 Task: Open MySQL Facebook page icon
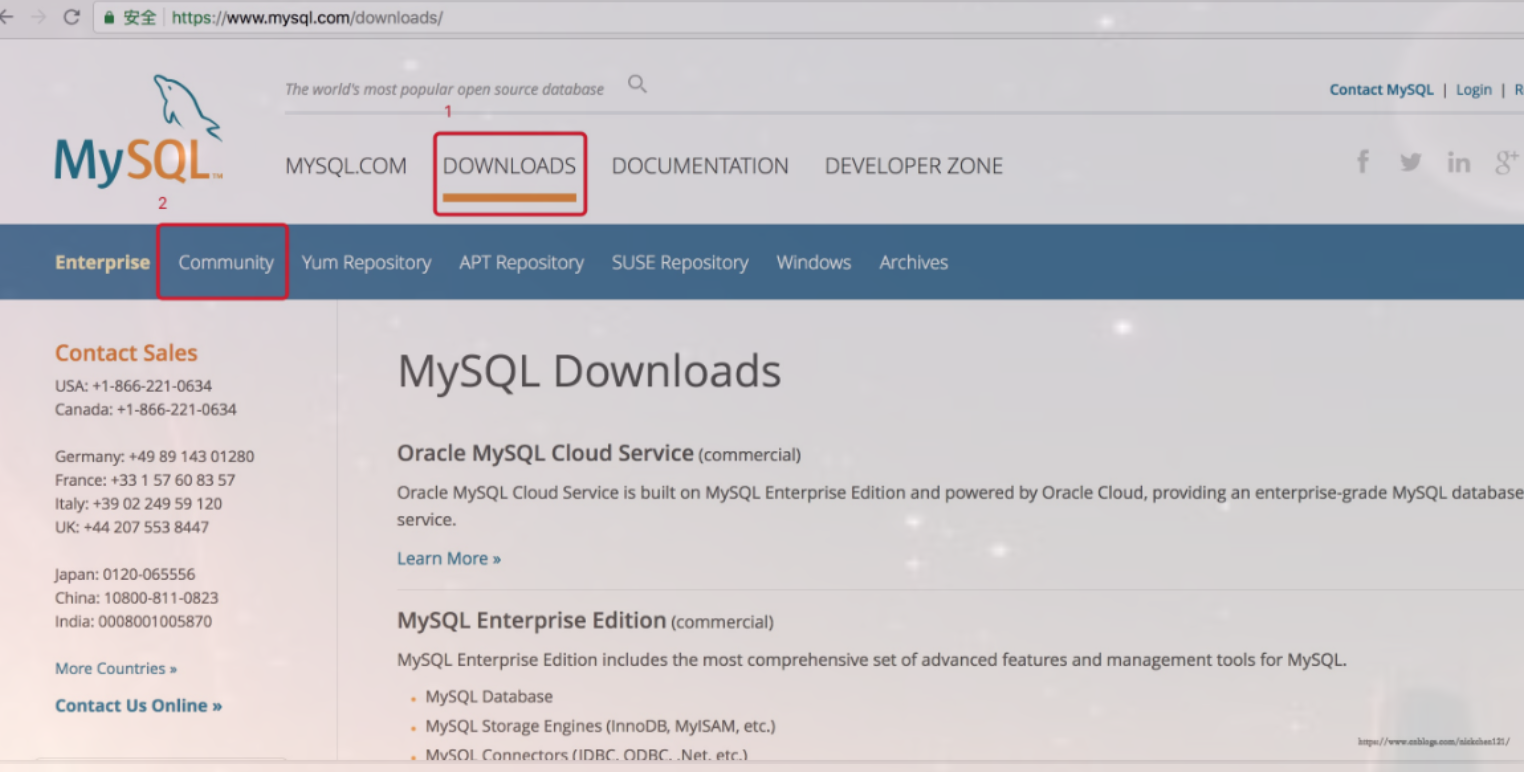[x=1362, y=162]
